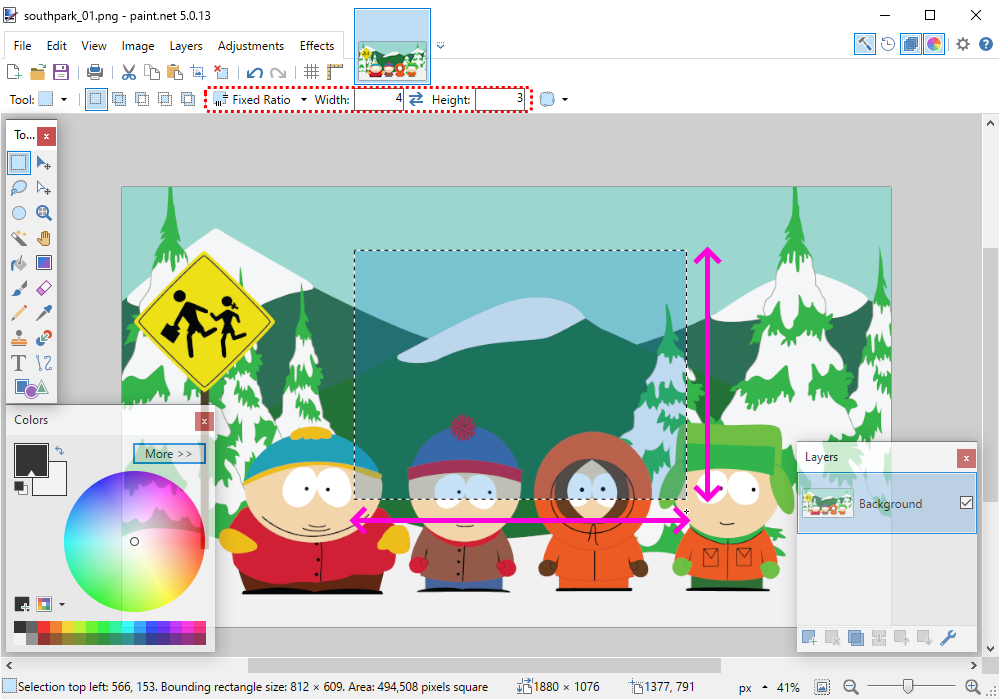Select the Color Picker eyedropper tool

(43, 313)
